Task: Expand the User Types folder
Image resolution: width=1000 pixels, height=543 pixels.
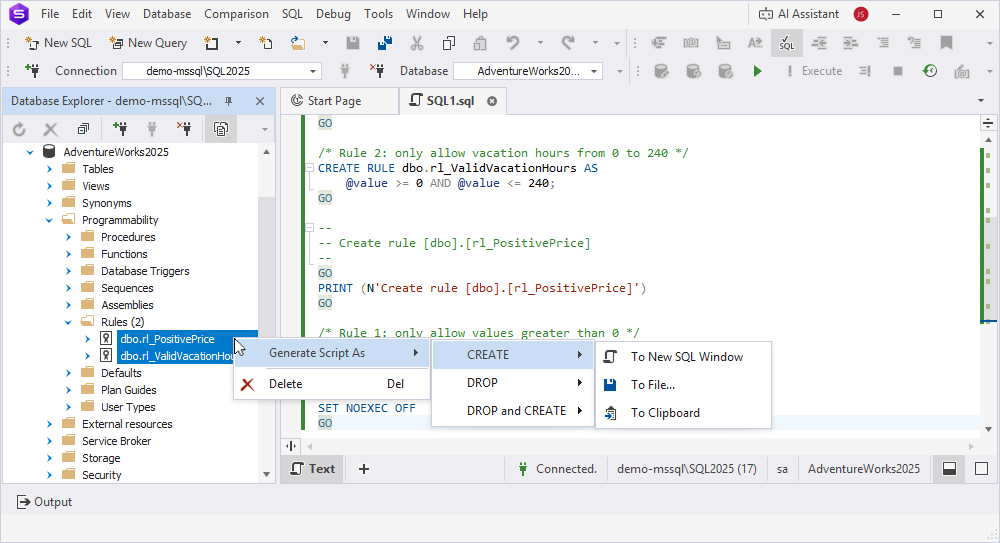Action: pyautogui.click(x=68, y=407)
